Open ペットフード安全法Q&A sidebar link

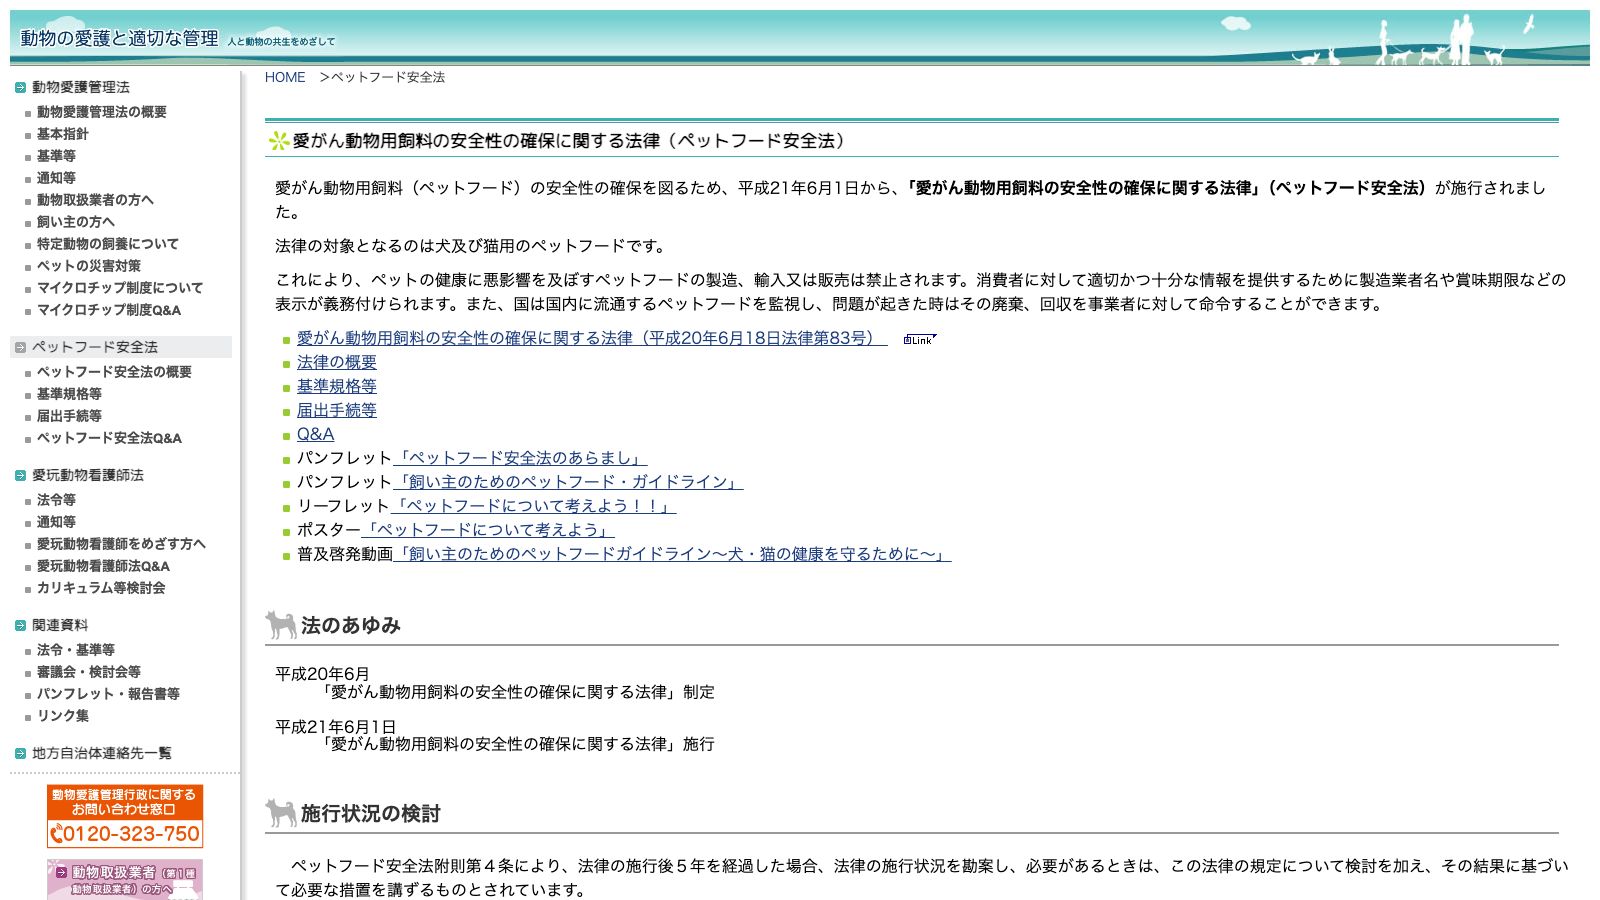pos(109,438)
